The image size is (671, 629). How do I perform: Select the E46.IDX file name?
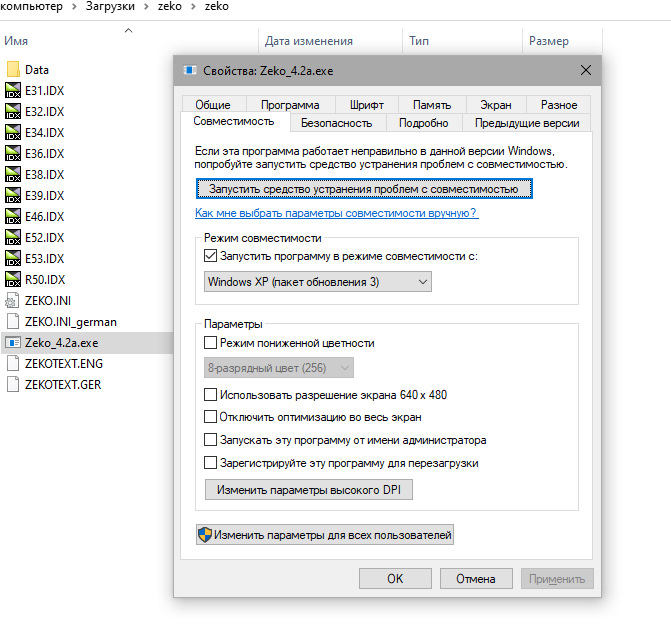point(45,217)
